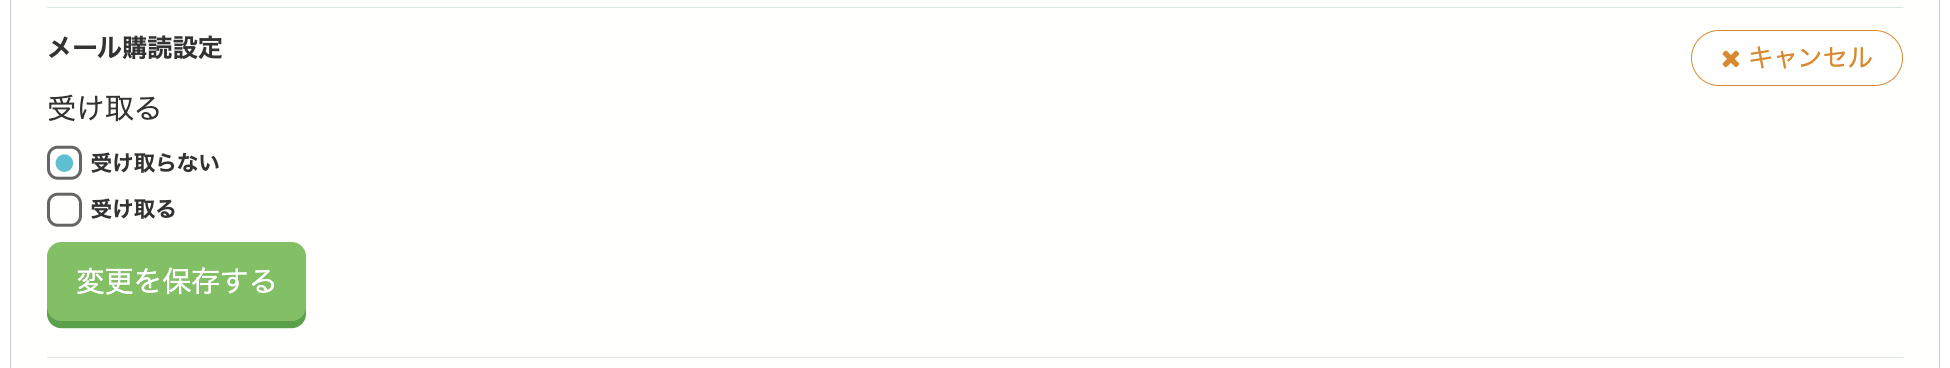Click the orange-outlined キャンセル pill
The width and height of the screenshot is (1950, 368).
point(1796,58)
